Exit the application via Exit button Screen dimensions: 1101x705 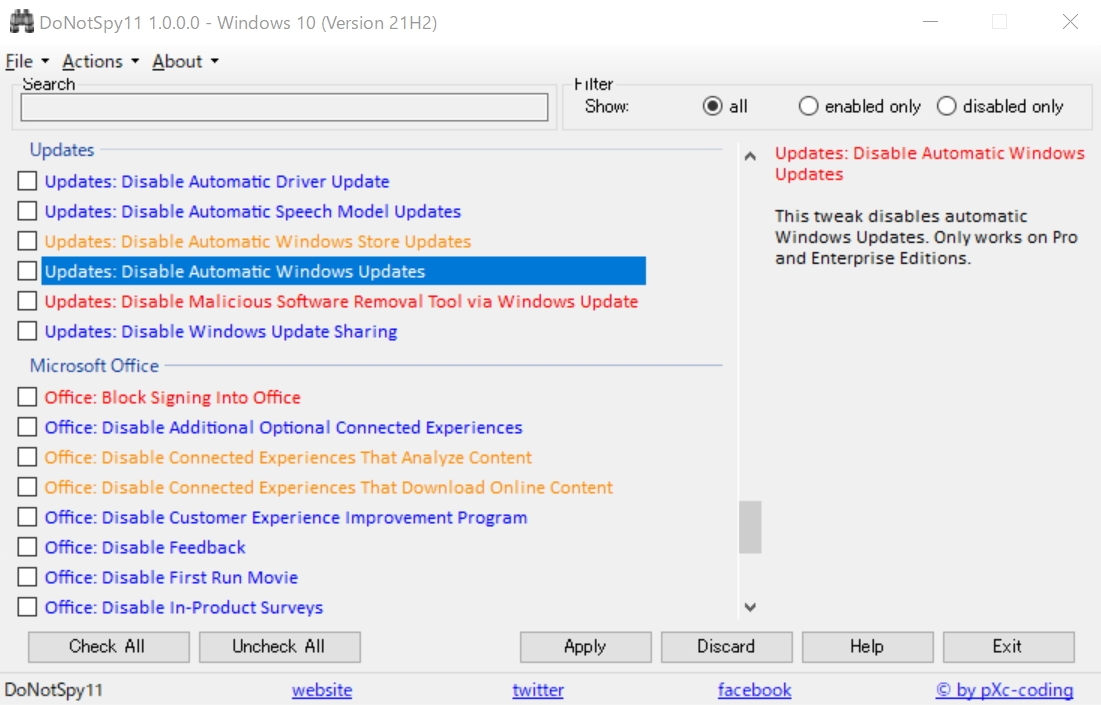pyautogui.click(x=1008, y=646)
